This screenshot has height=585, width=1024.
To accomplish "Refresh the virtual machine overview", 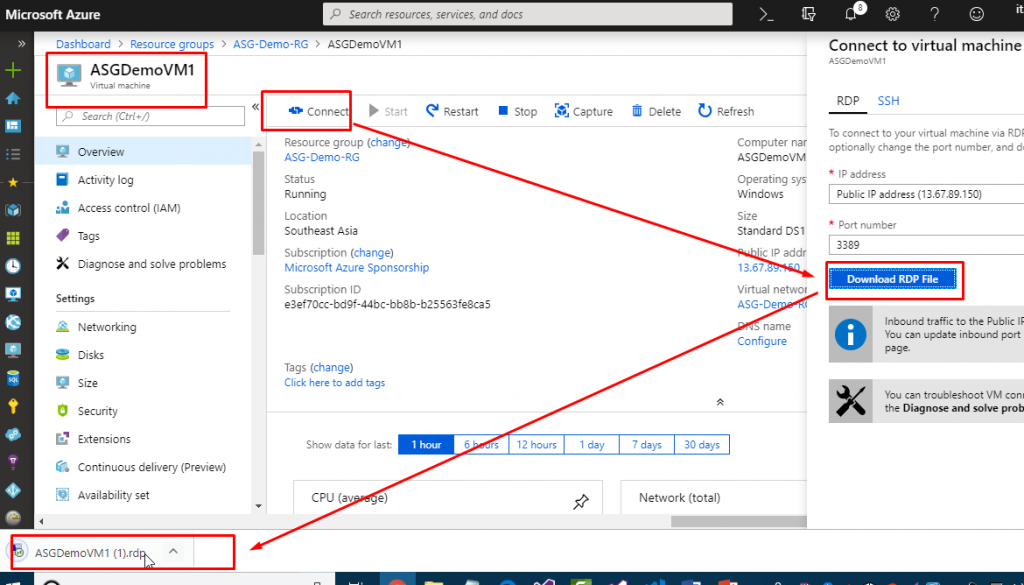I will coord(726,112).
